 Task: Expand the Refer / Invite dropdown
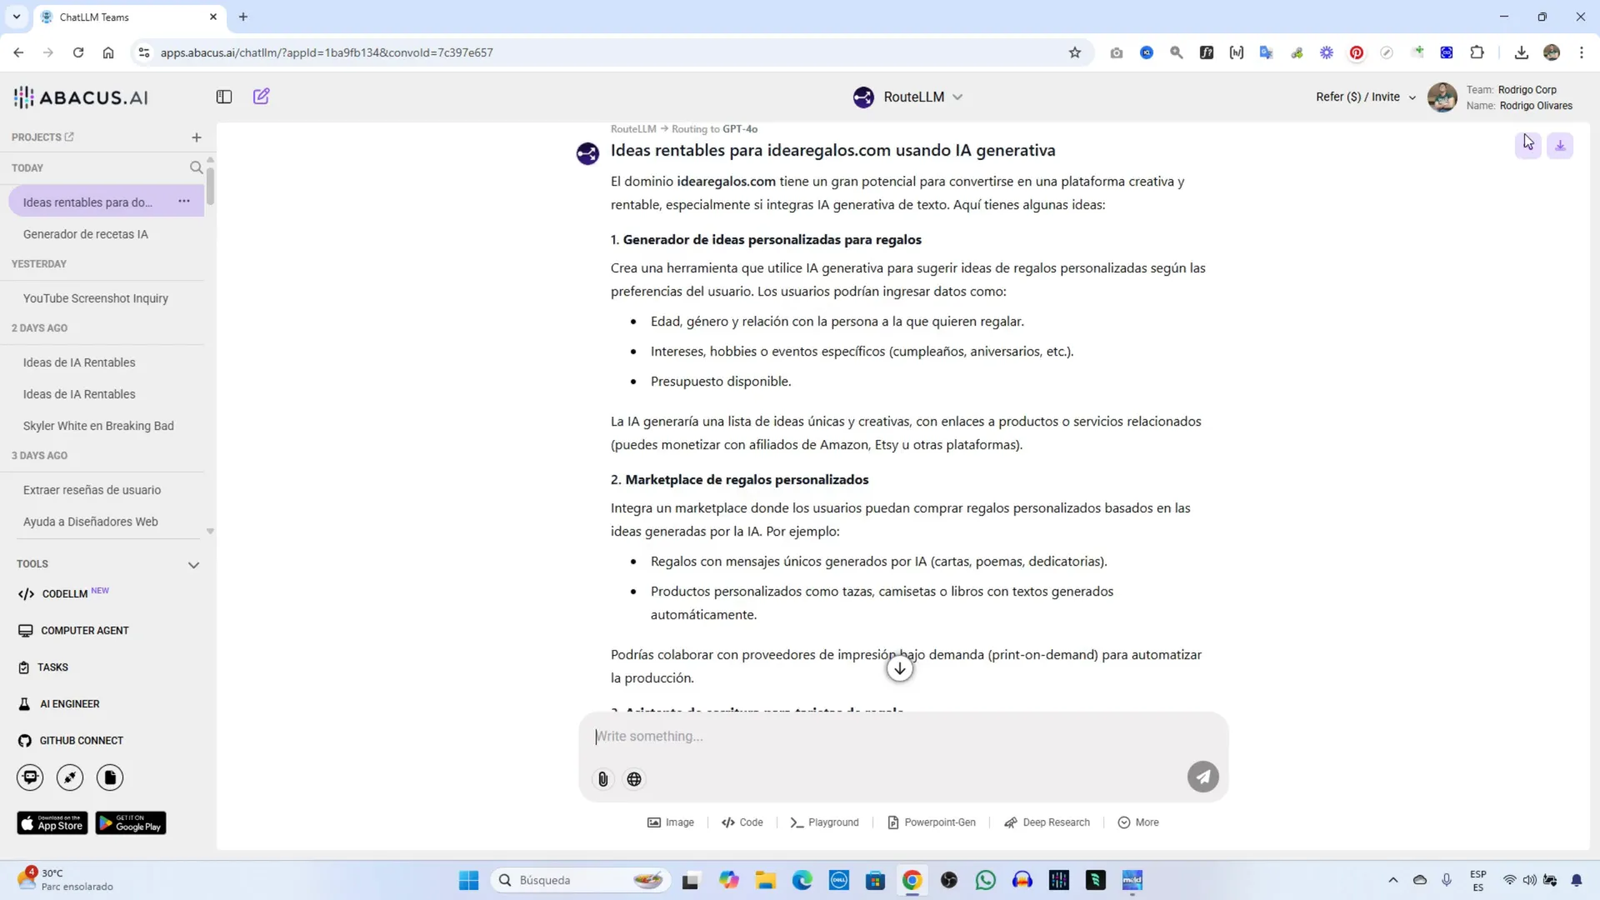coord(1412,96)
